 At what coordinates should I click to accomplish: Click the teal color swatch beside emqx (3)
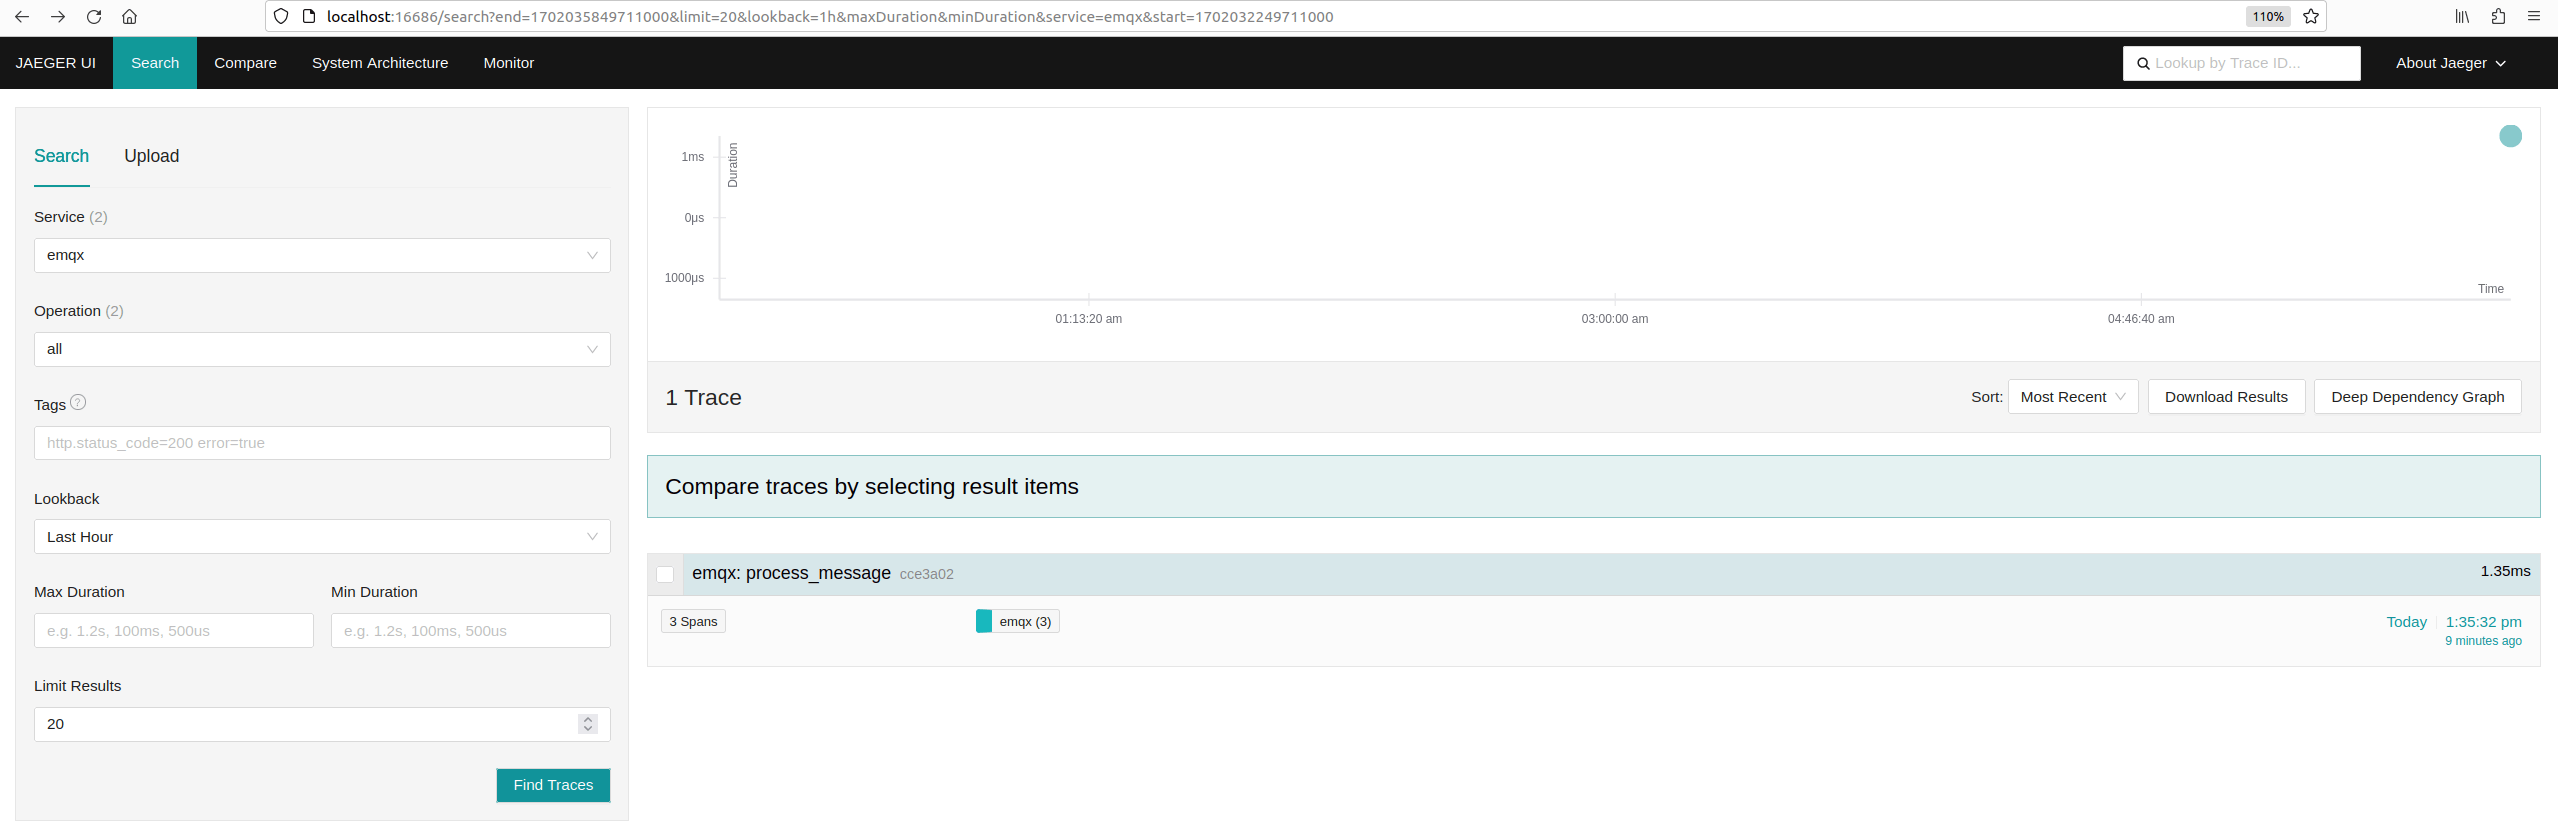(984, 622)
